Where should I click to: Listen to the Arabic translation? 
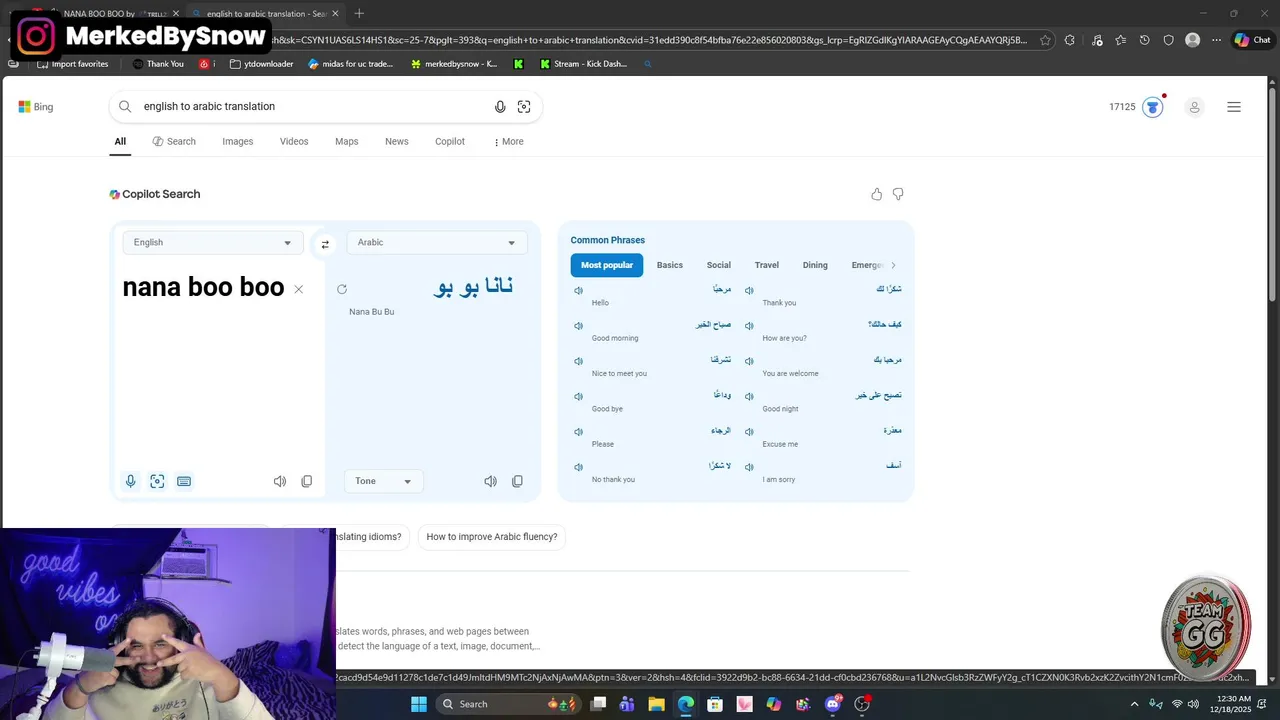(490, 481)
